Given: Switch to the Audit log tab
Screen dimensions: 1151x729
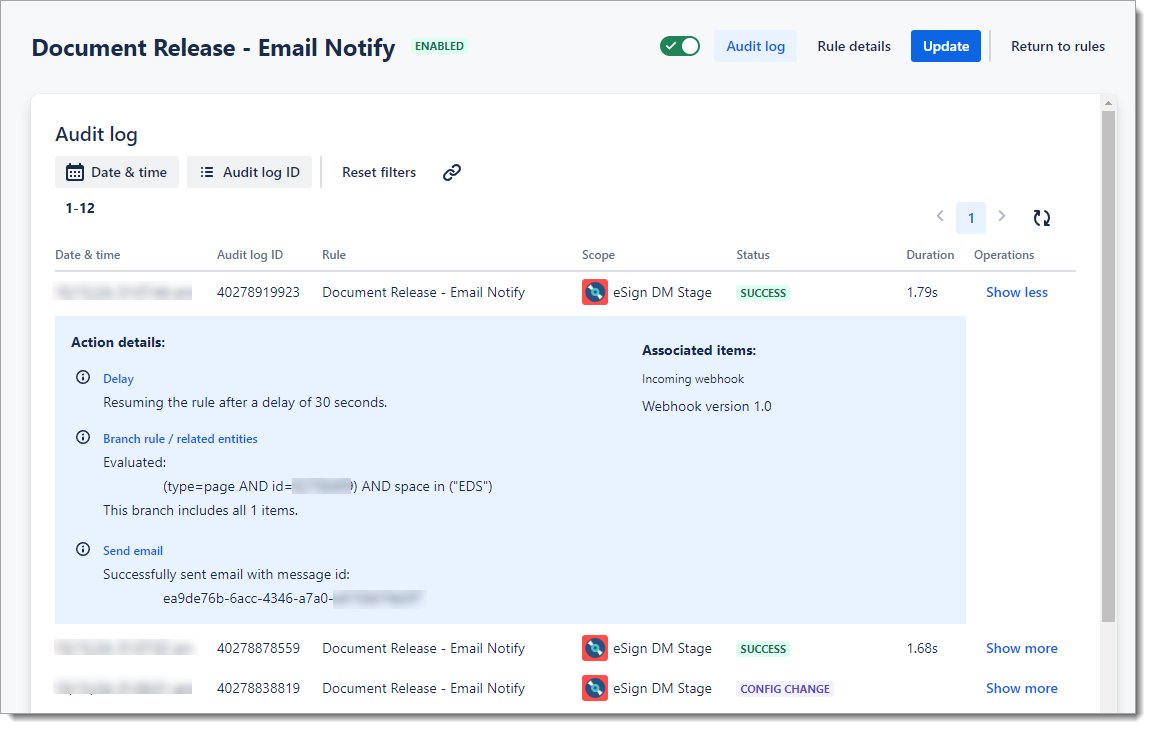Looking at the screenshot, I should tap(755, 46).
